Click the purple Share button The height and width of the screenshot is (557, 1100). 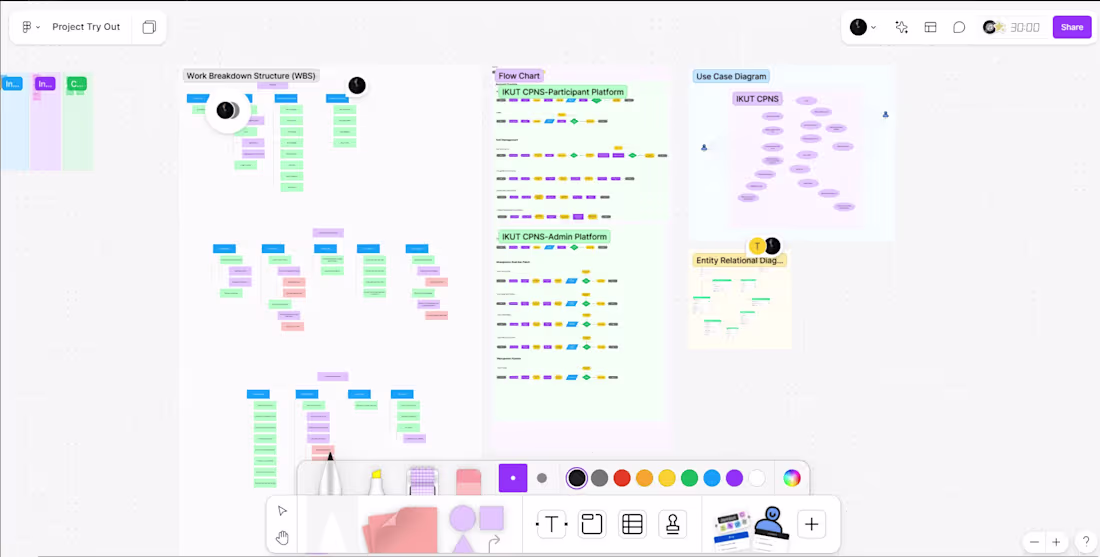(1072, 27)
